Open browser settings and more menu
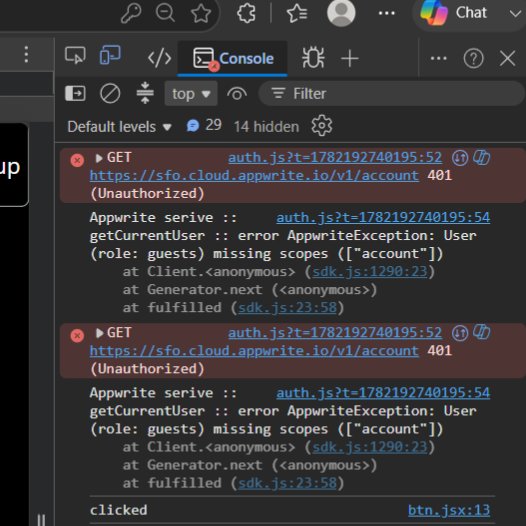Image resolution: width=526 pixels, height=526 pixels. coord(386,13)
